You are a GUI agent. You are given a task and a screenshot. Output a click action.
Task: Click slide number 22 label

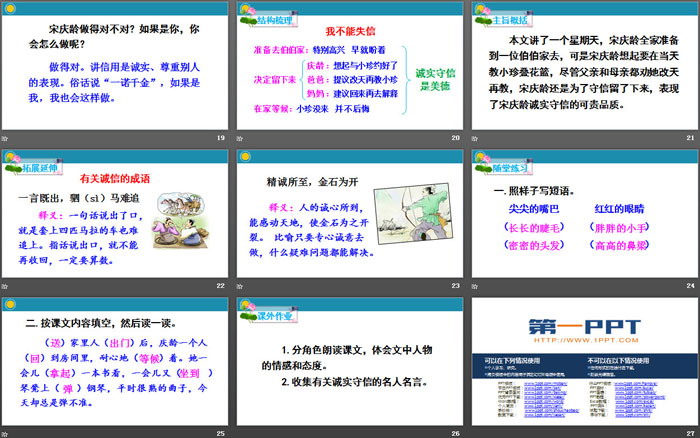[221, 286]
